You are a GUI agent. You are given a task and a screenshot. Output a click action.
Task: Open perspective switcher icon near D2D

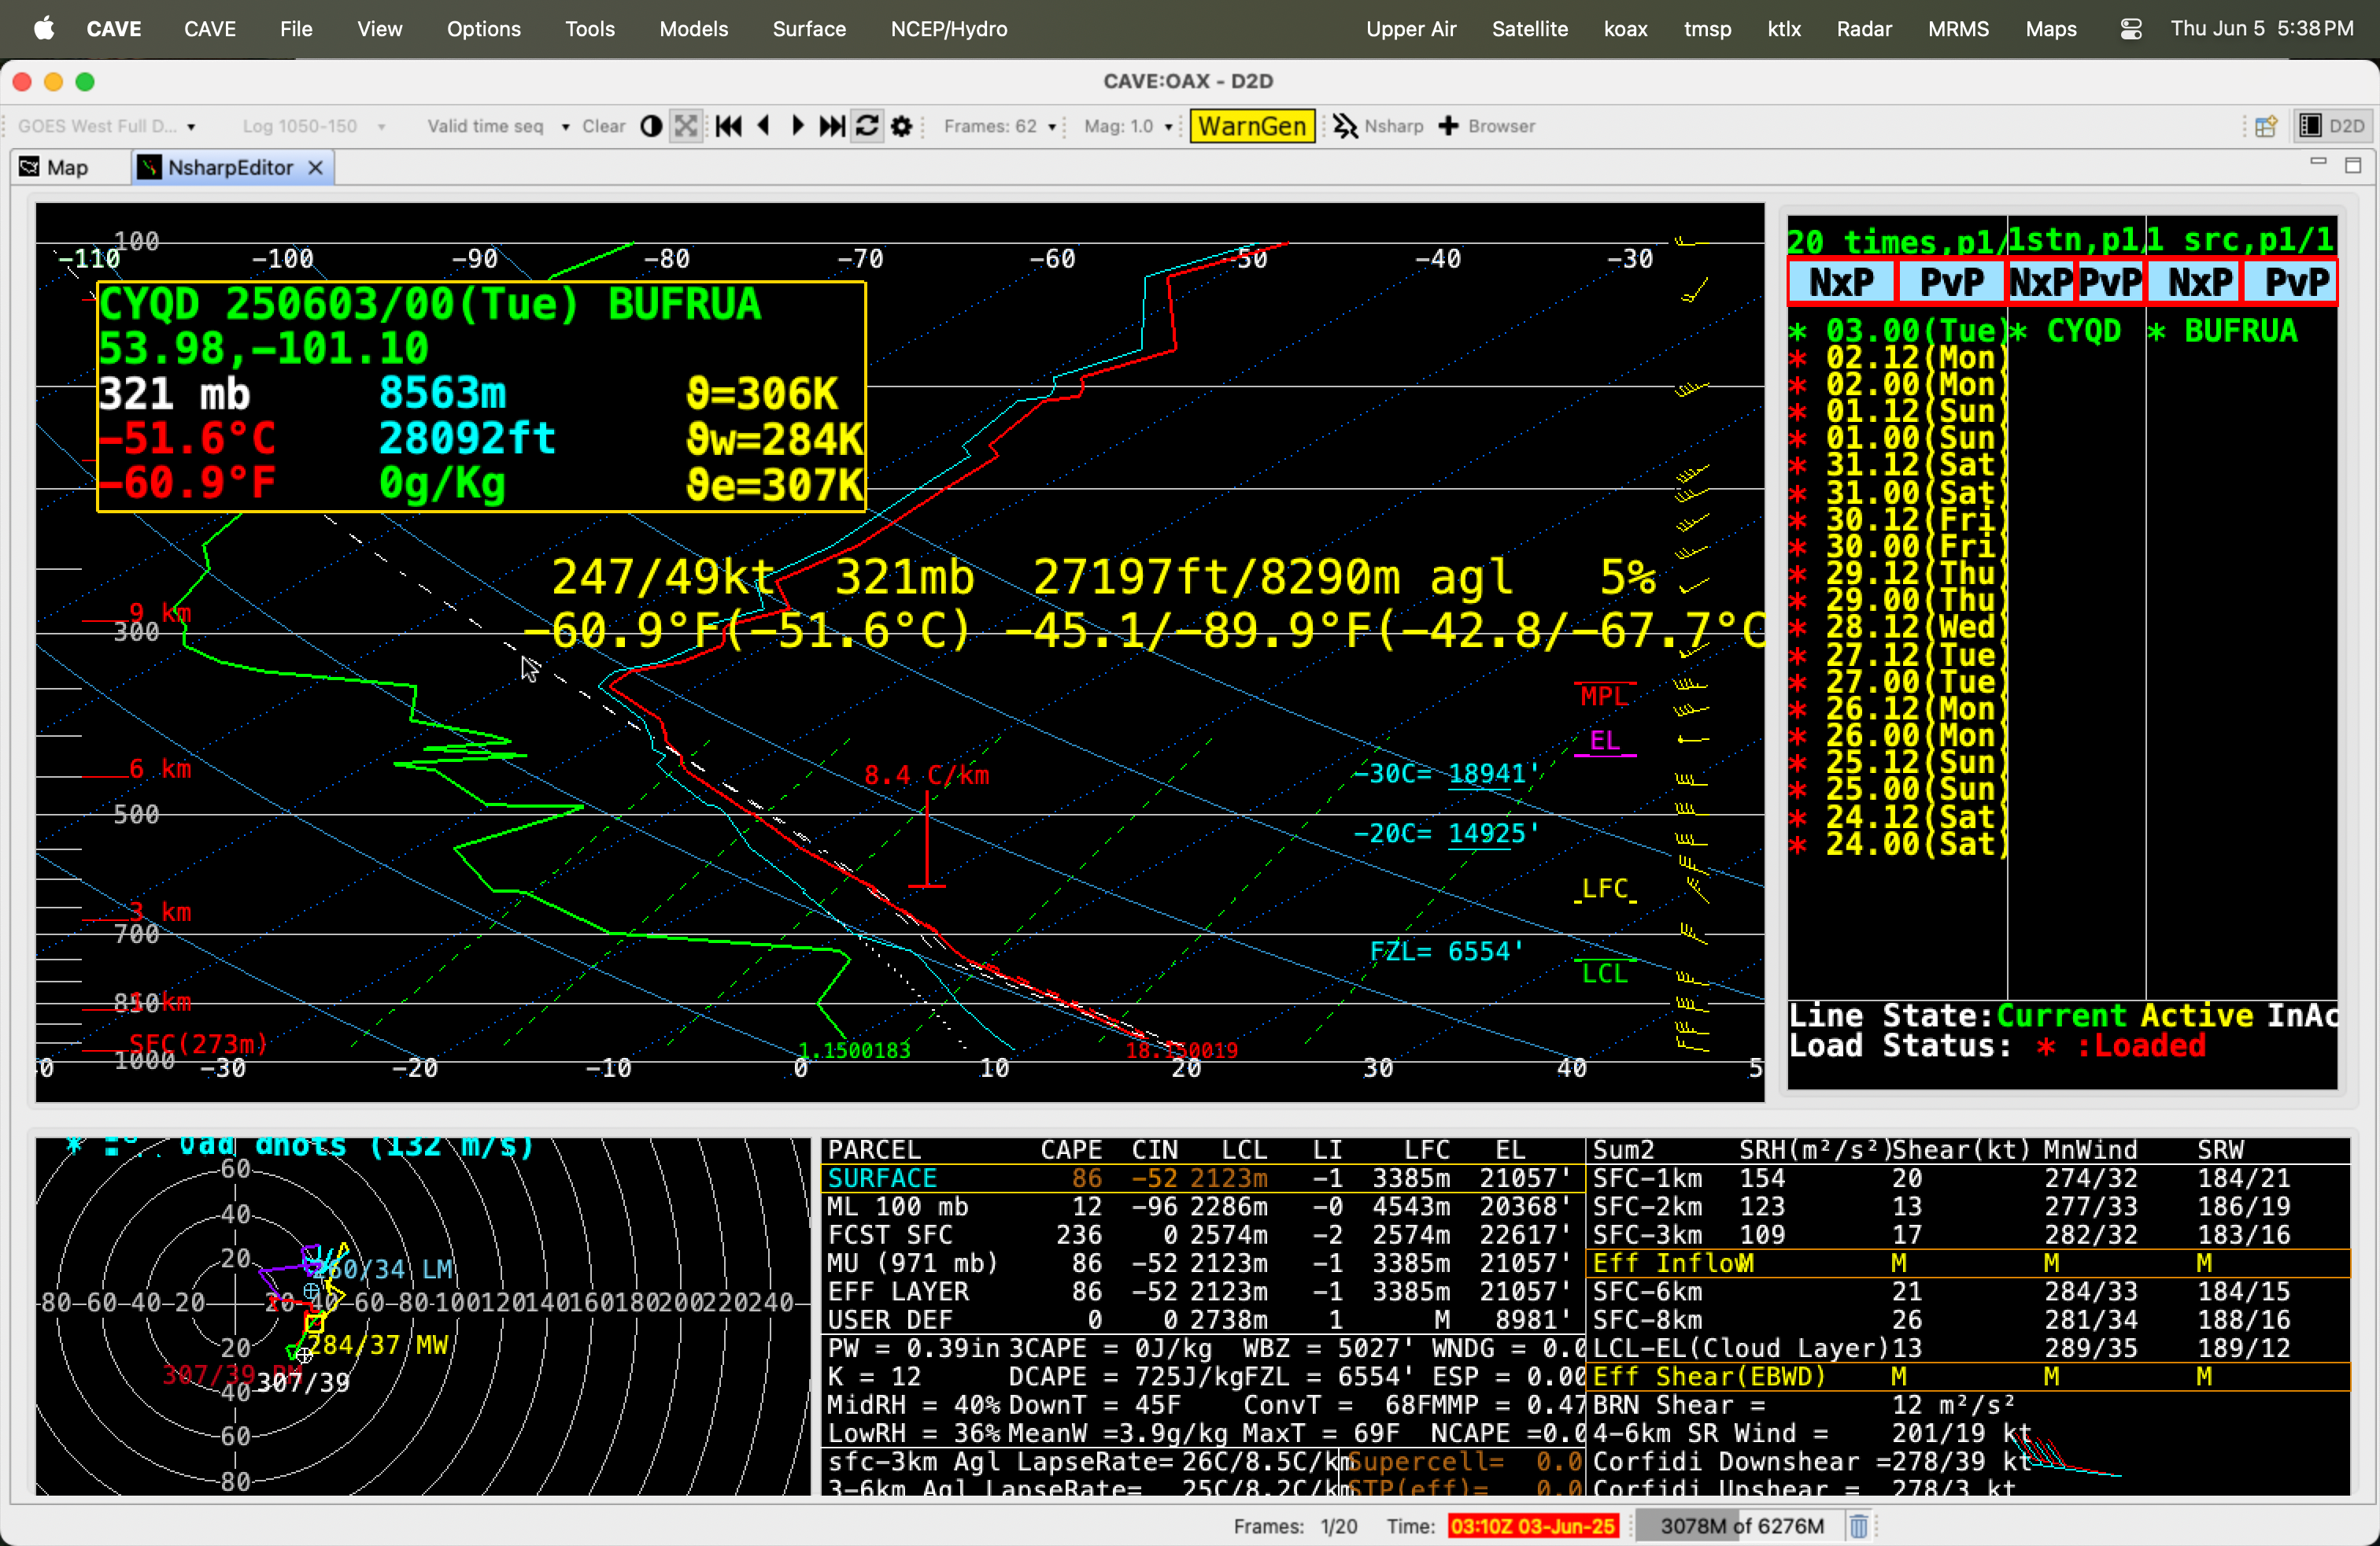2266,126
